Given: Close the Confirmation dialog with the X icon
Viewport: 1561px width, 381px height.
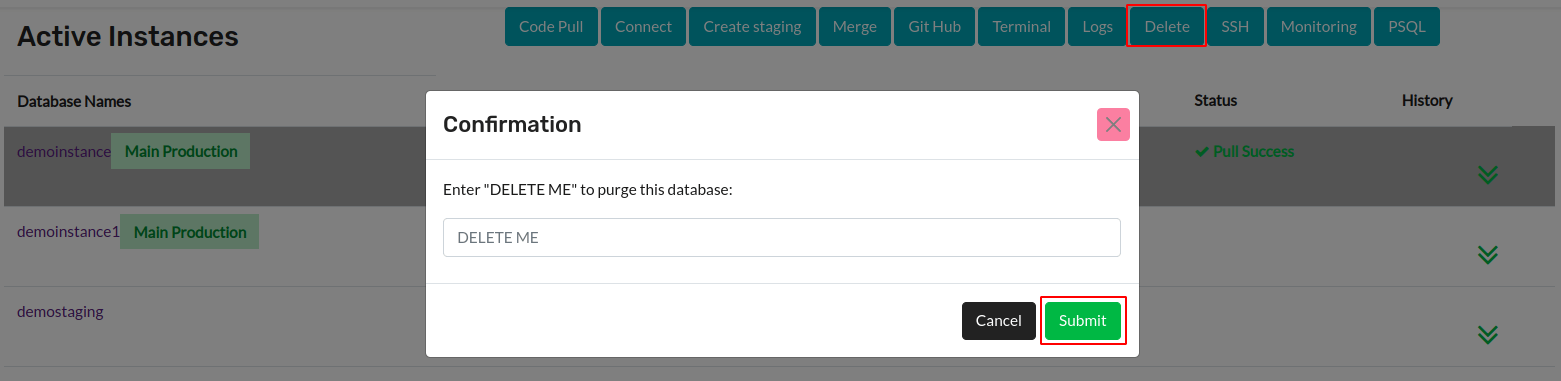Looking at the screenshot, I should (1113, 125).
